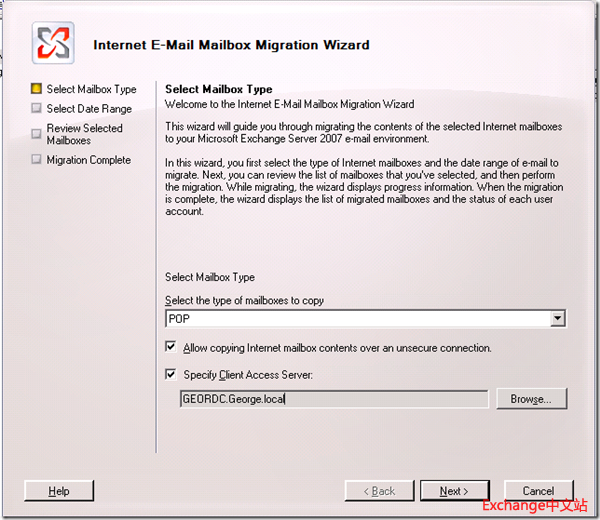600x520 pixels.
Task: Click the Exchange logo icon in header
Action: (53, 43)
